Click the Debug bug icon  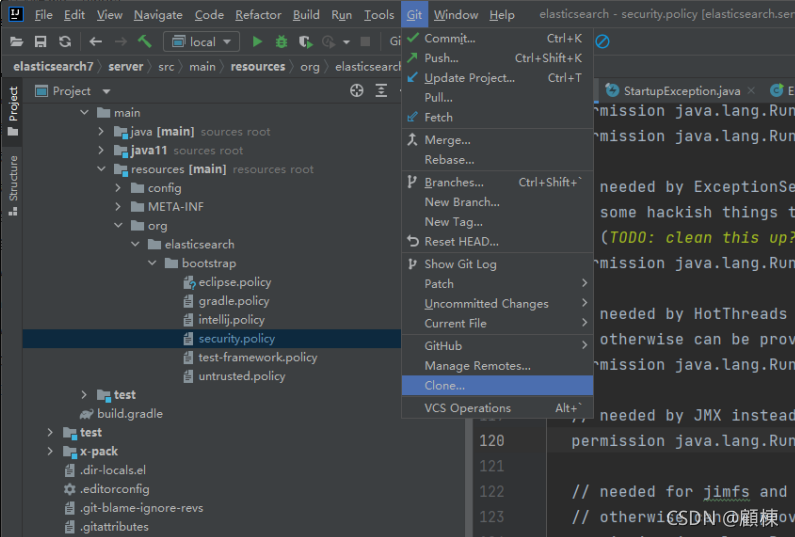[281, 42]
